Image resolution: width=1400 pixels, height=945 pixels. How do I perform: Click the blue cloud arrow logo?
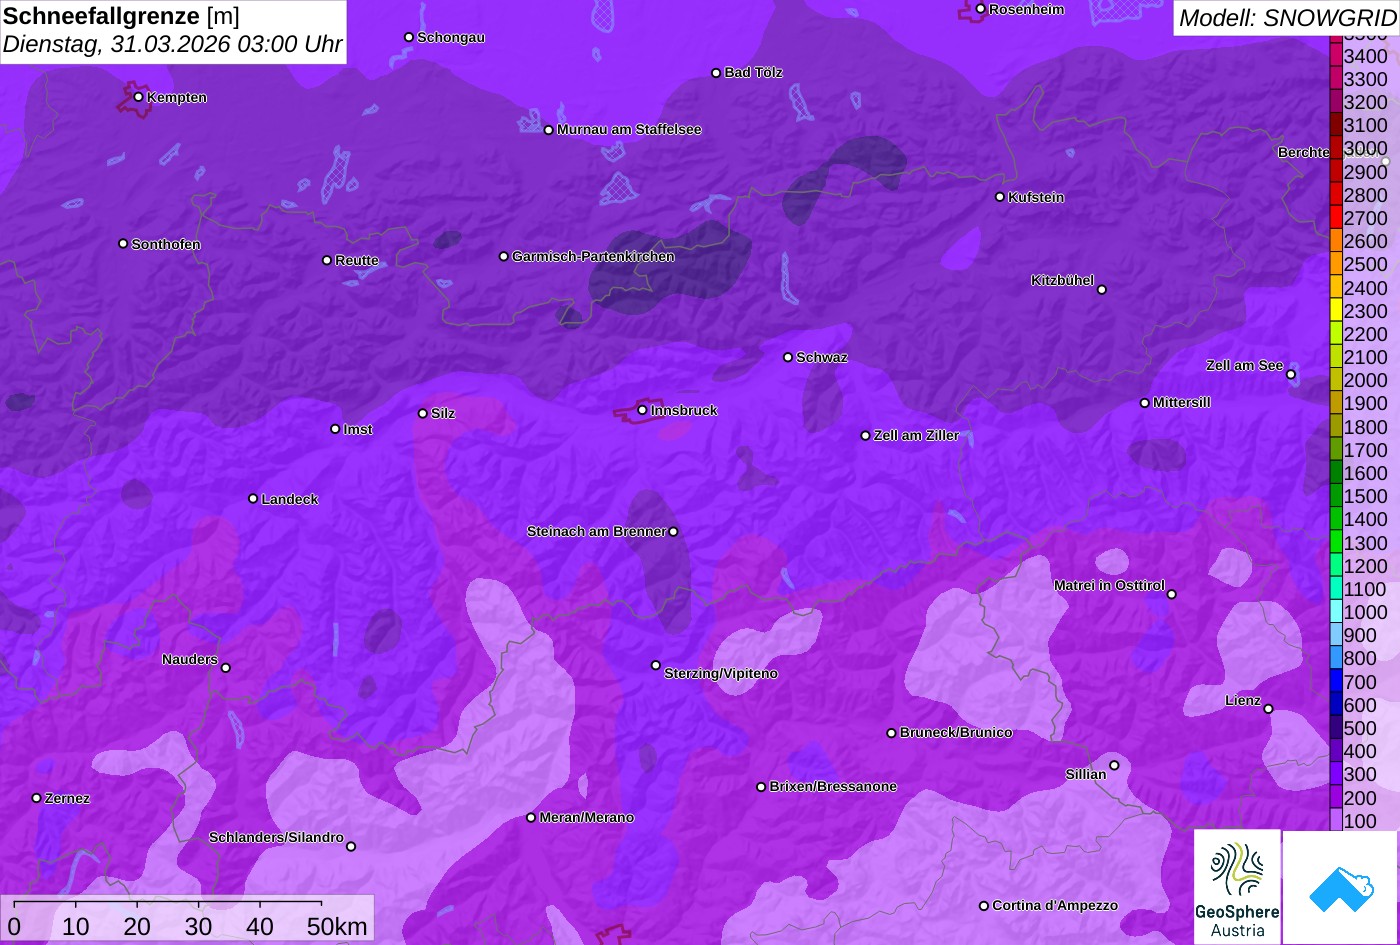1341,887
